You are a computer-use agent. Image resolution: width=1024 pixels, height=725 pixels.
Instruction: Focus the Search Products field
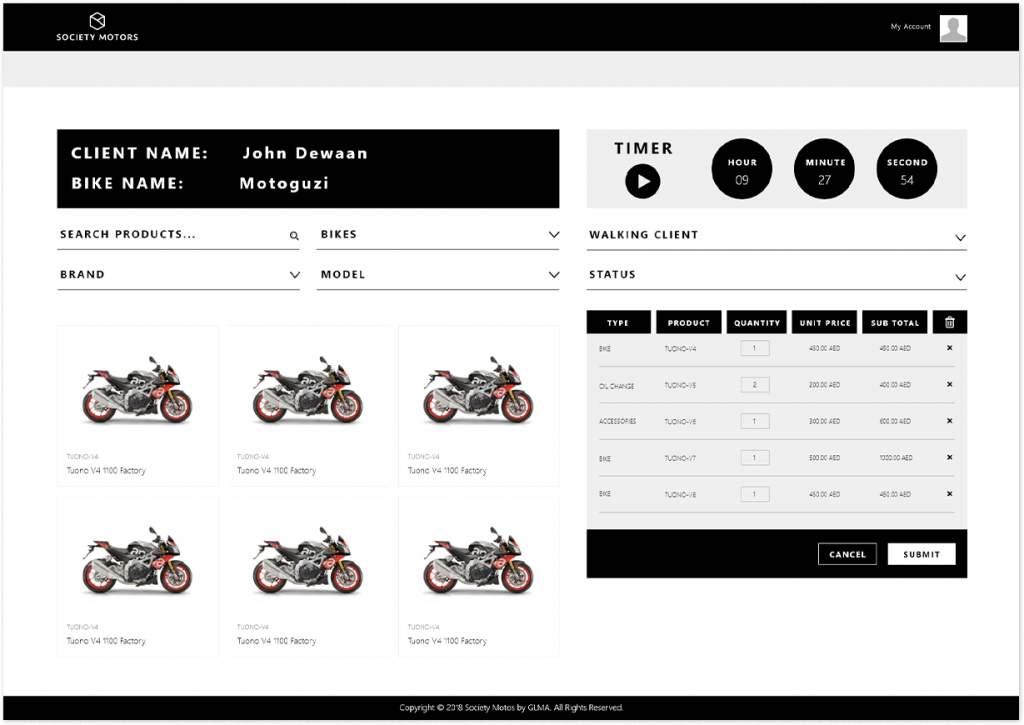[x=178, y=235]
